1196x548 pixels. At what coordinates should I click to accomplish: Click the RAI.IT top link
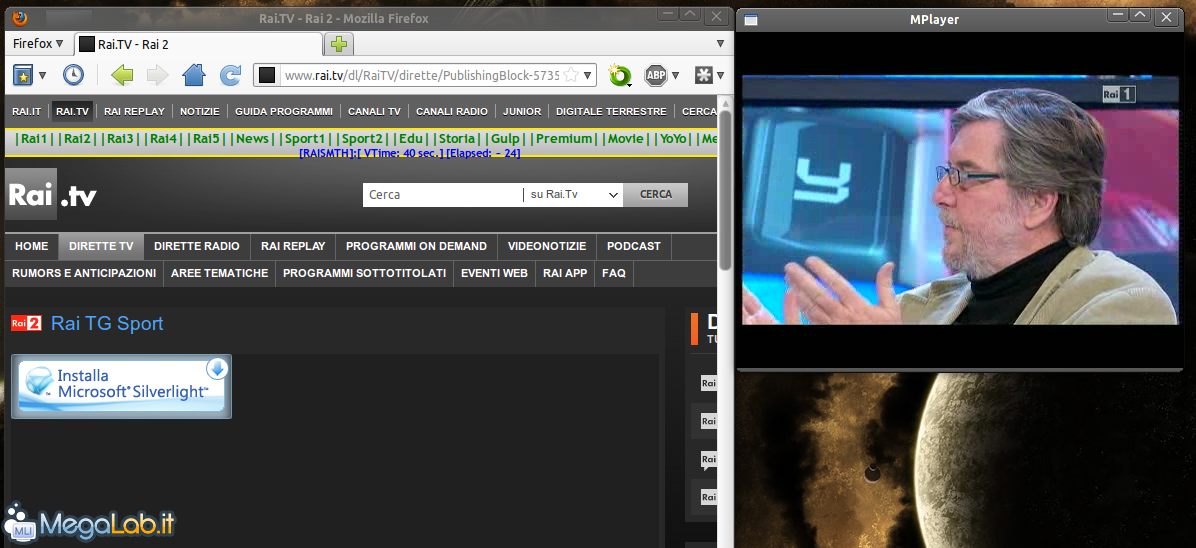tap(27, 111)
